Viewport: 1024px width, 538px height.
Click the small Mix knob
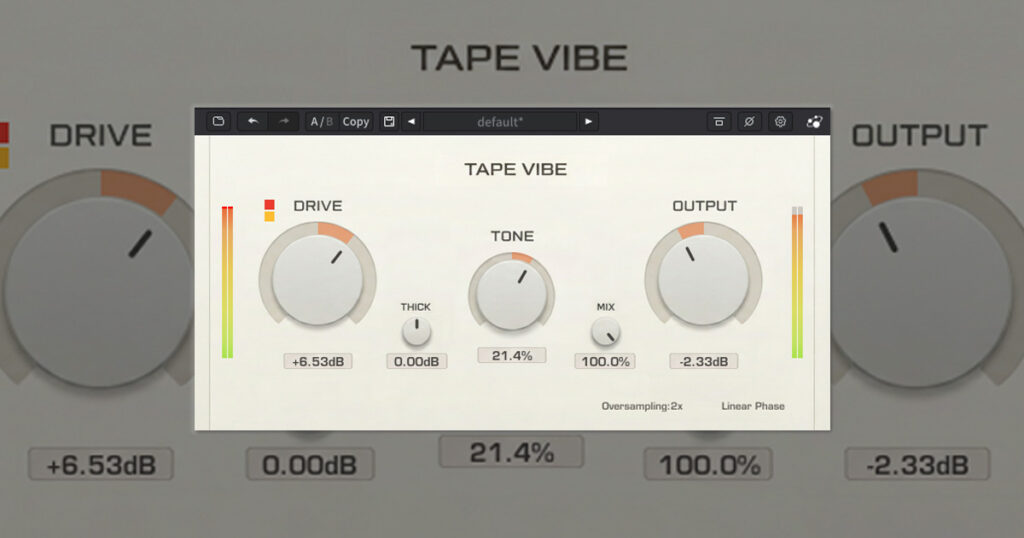(x=605, y=332)
